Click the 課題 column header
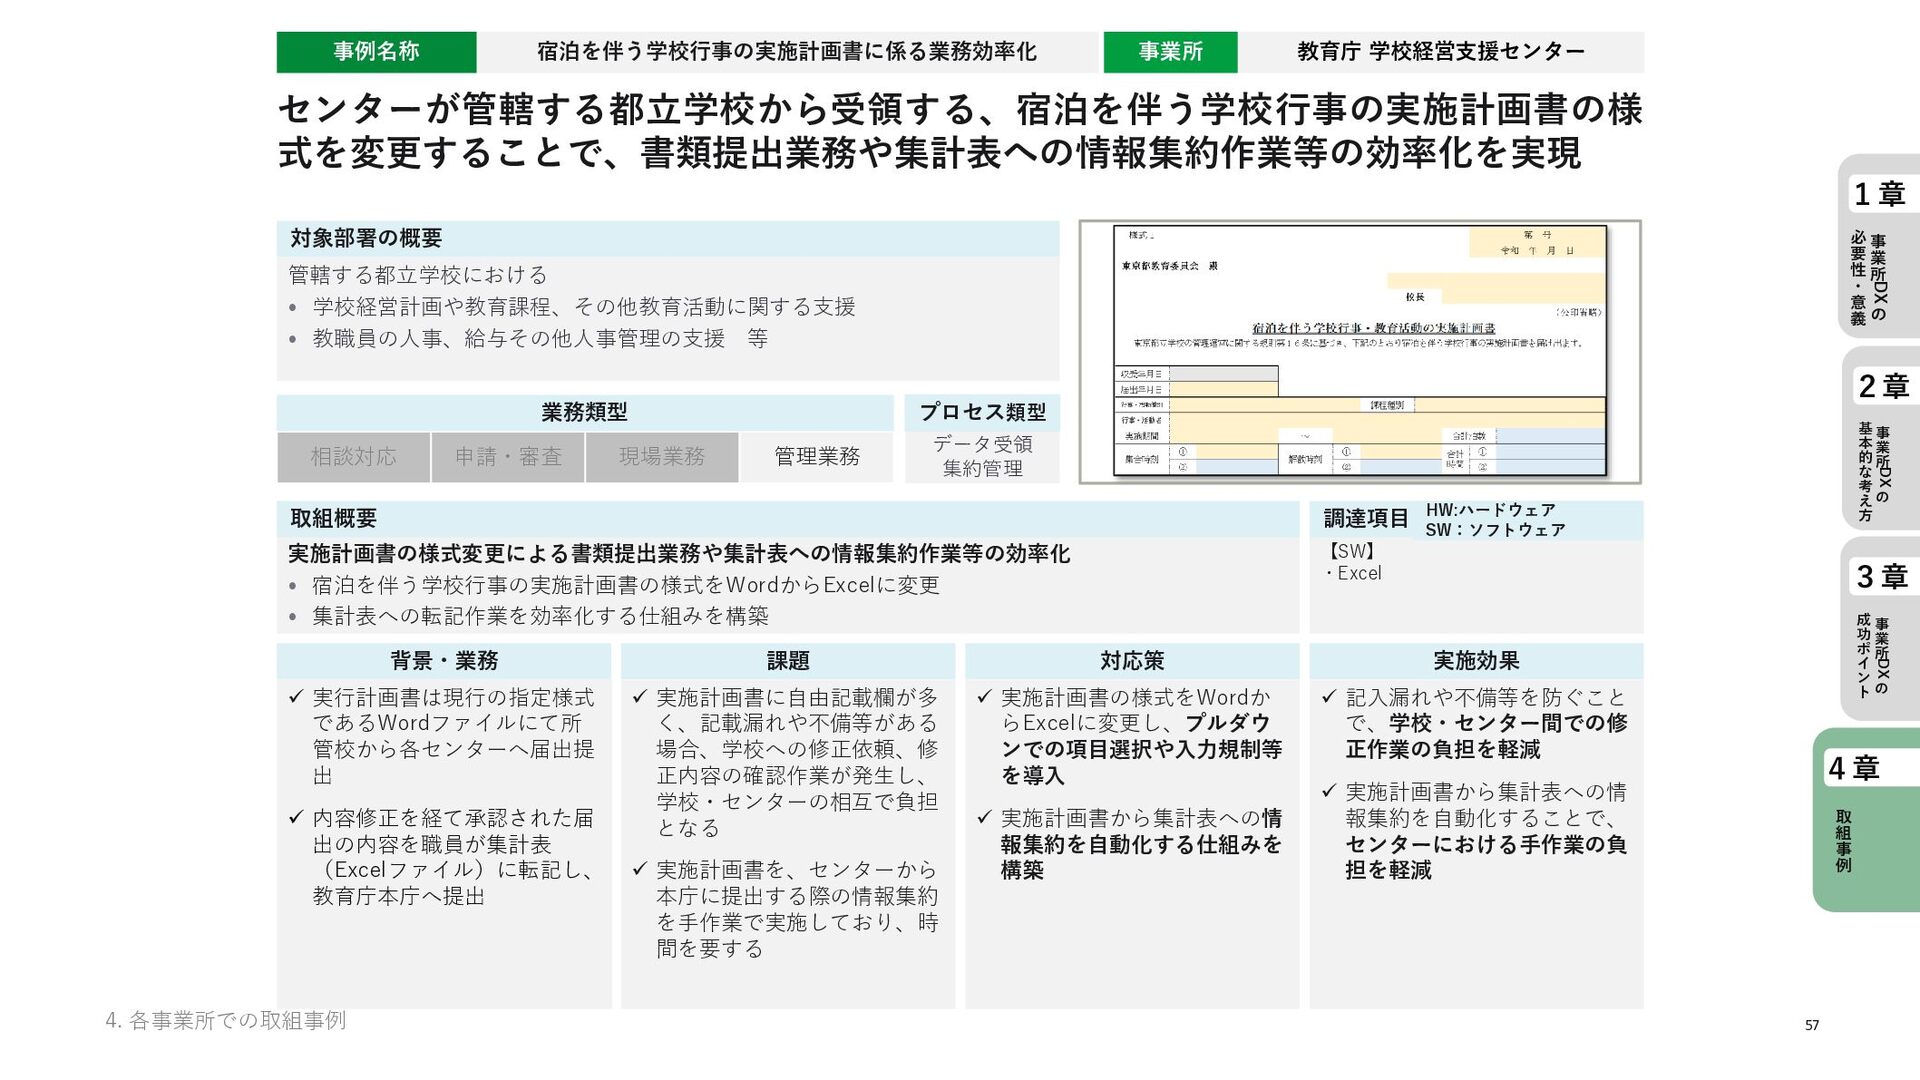1920x1080 pixels. 787,661
